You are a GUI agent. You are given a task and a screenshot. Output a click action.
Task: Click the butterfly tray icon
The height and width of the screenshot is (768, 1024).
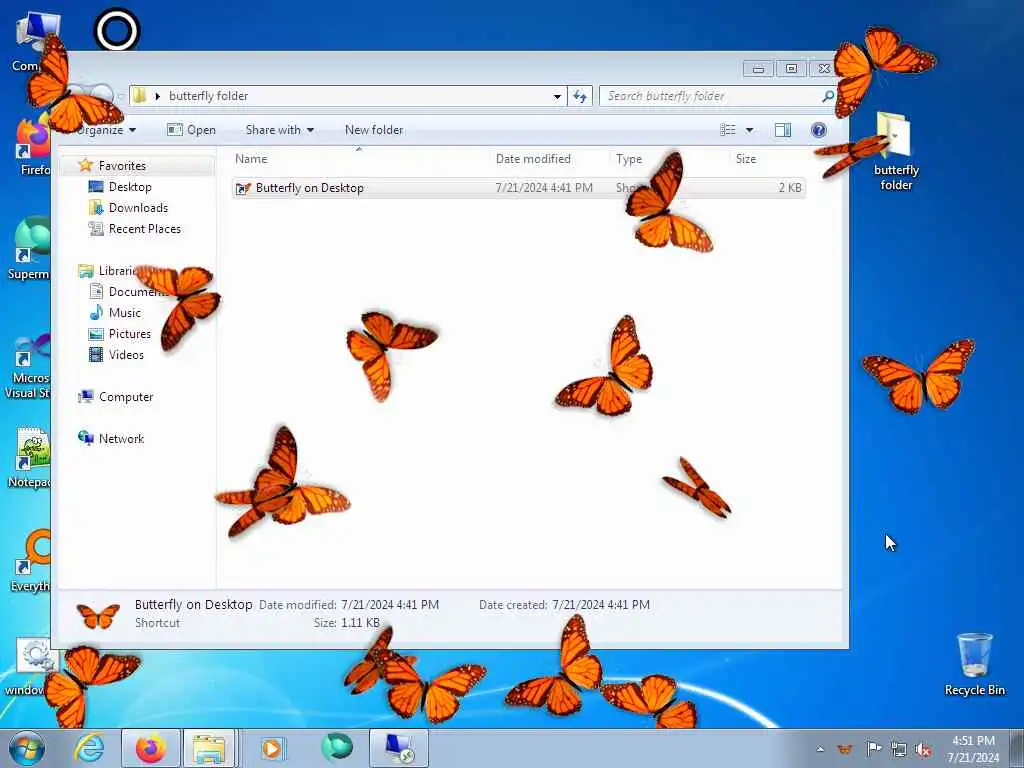click(x=845, y=749)
